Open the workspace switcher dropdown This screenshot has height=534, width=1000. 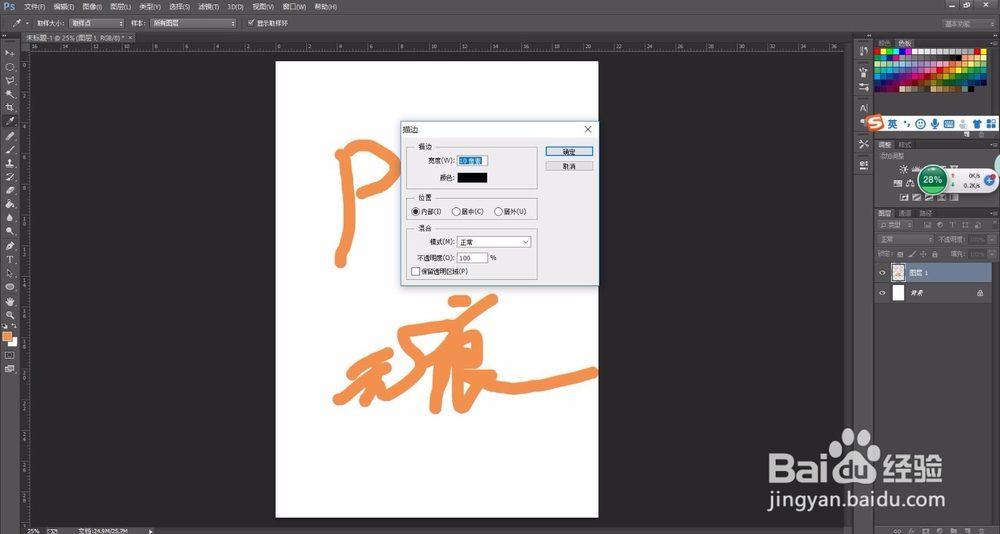tap(969, 24)
